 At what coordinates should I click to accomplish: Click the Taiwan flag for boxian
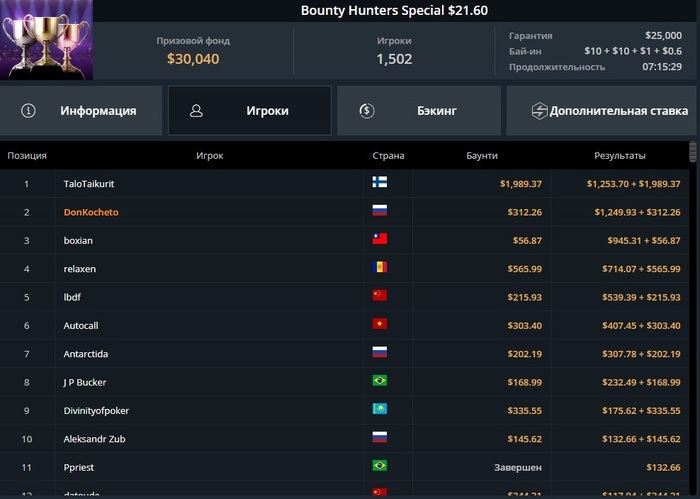pos(380,238)
